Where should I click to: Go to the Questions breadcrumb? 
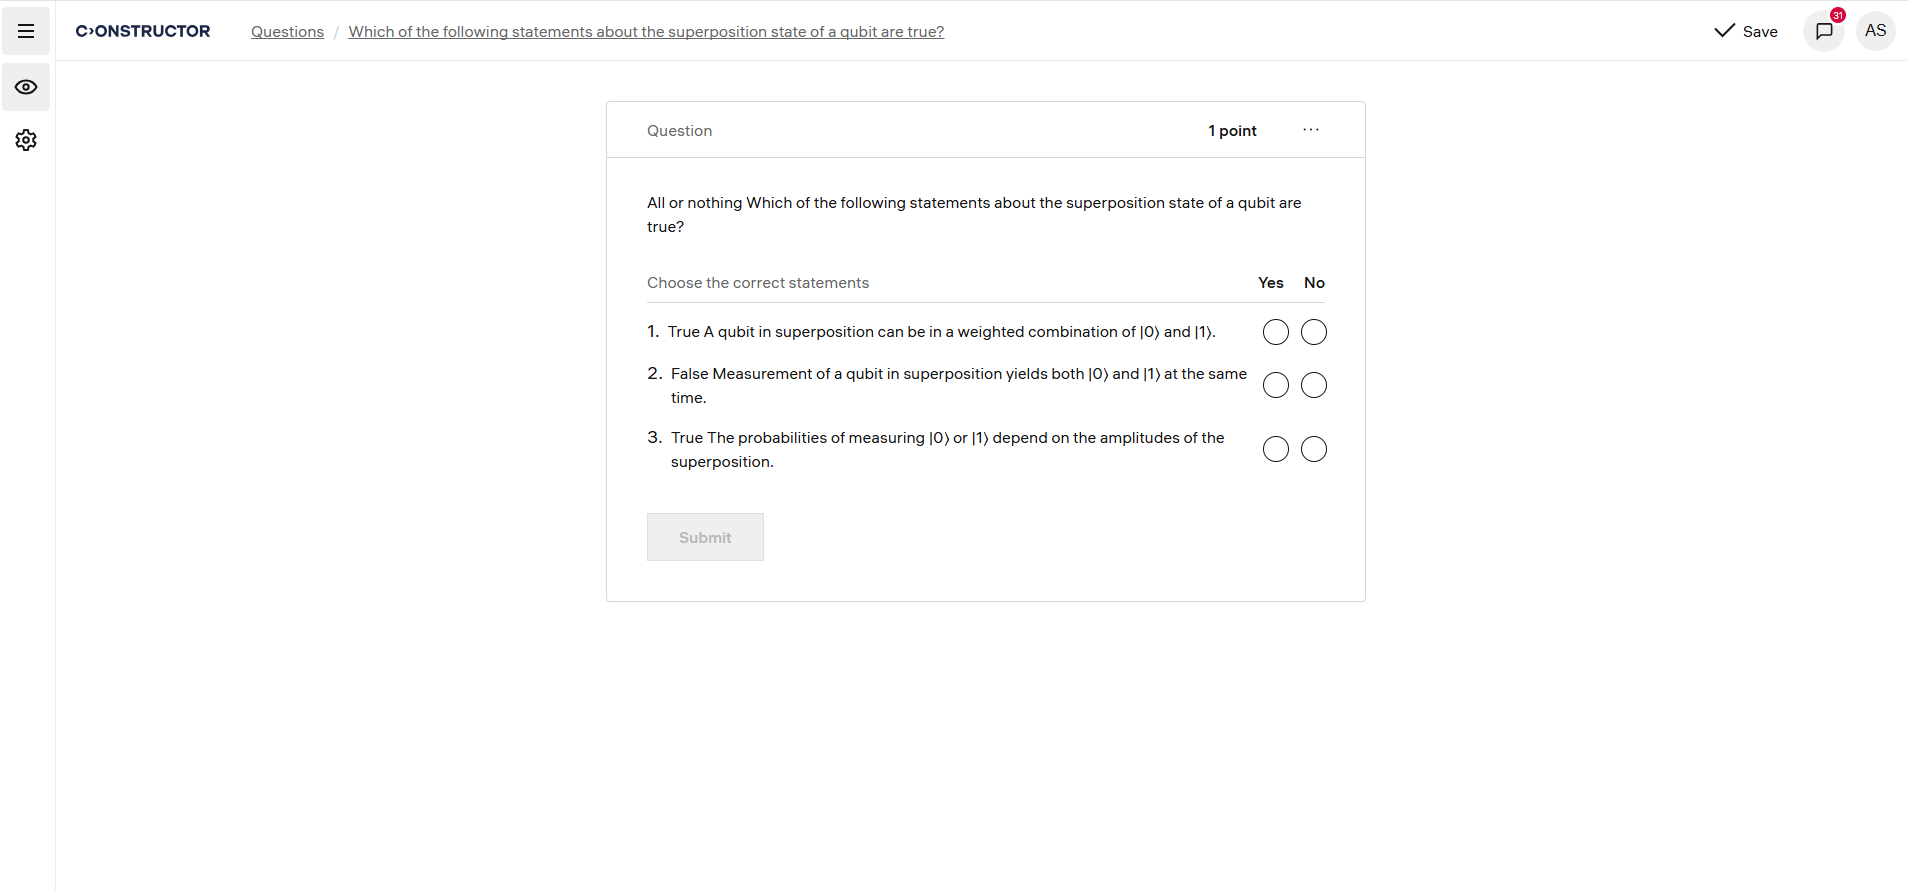[x=287, y=31]
